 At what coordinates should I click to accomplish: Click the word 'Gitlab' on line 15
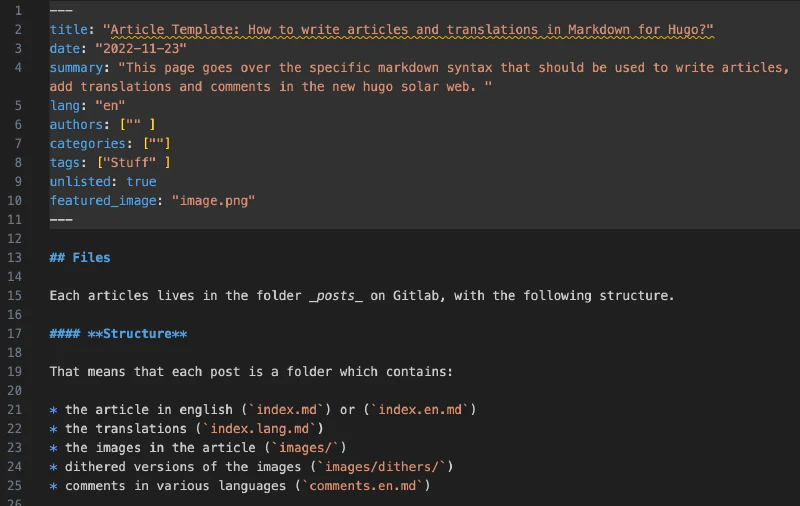click(x=415, y=296)
